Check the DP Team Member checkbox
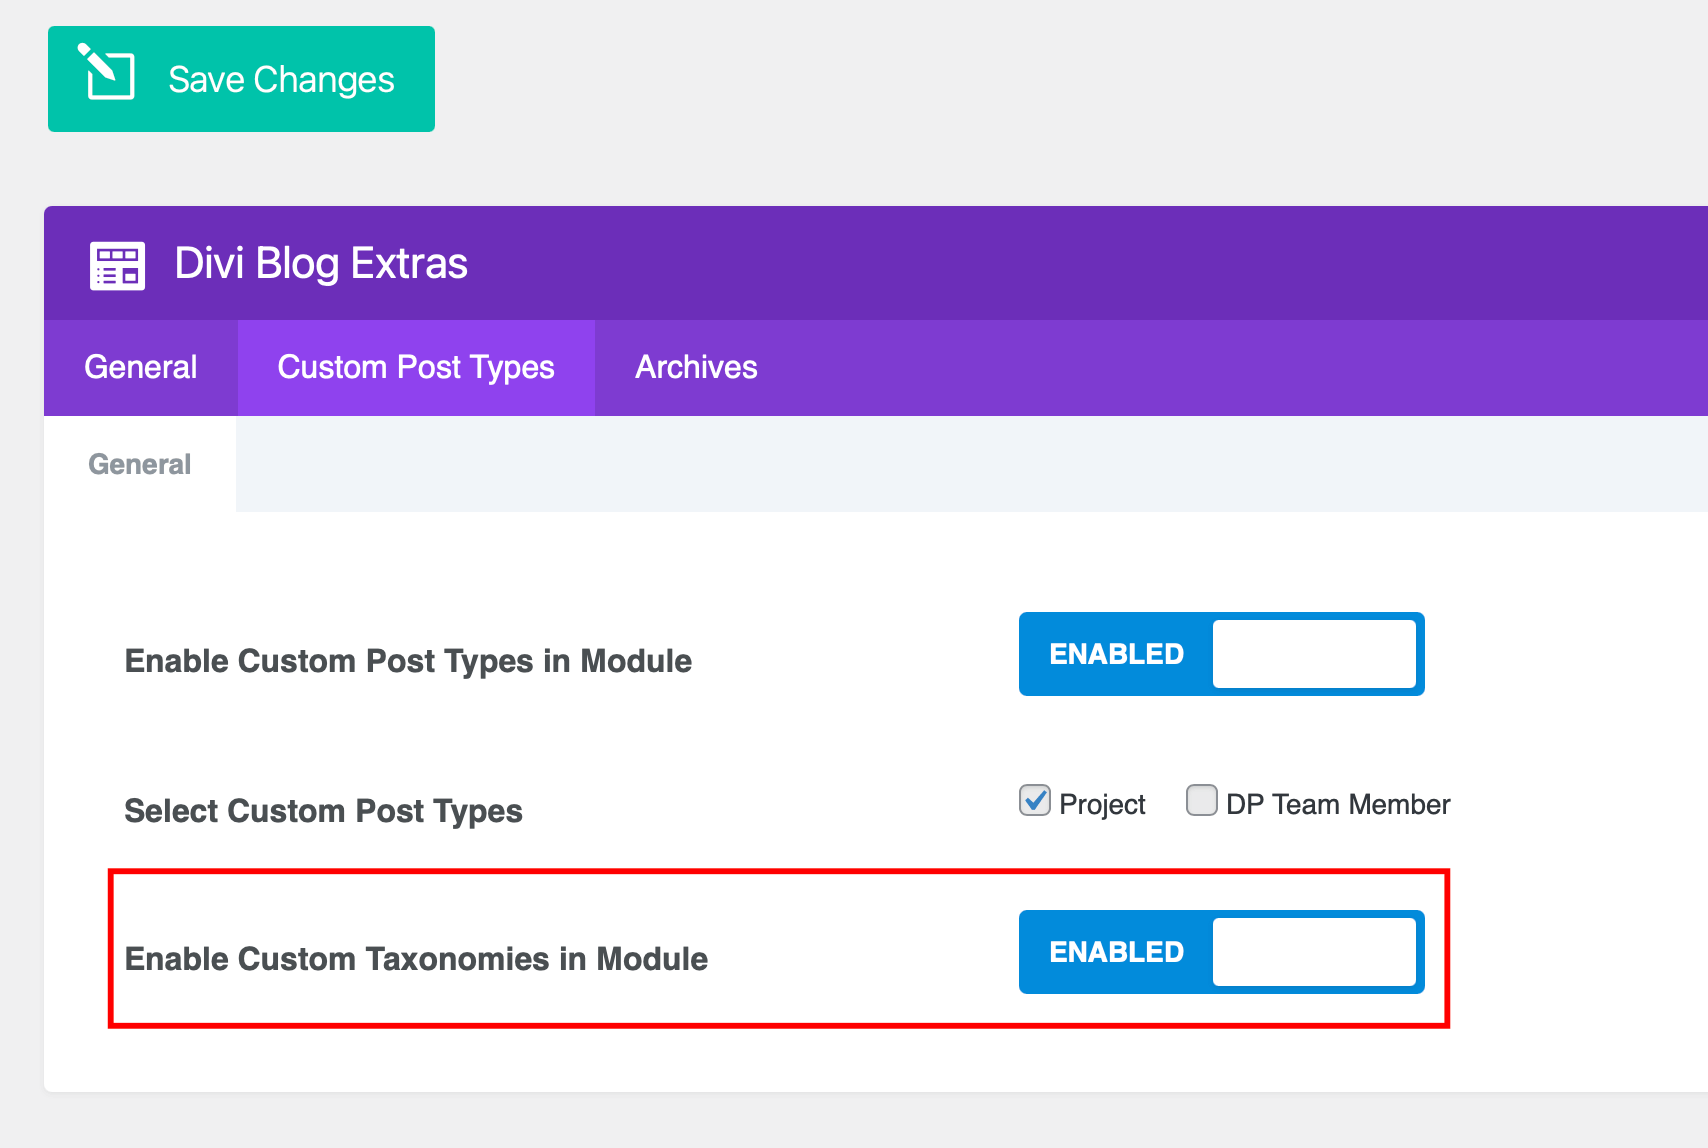Viewport: 1708px width, 1148px height. pos(1201,801)
